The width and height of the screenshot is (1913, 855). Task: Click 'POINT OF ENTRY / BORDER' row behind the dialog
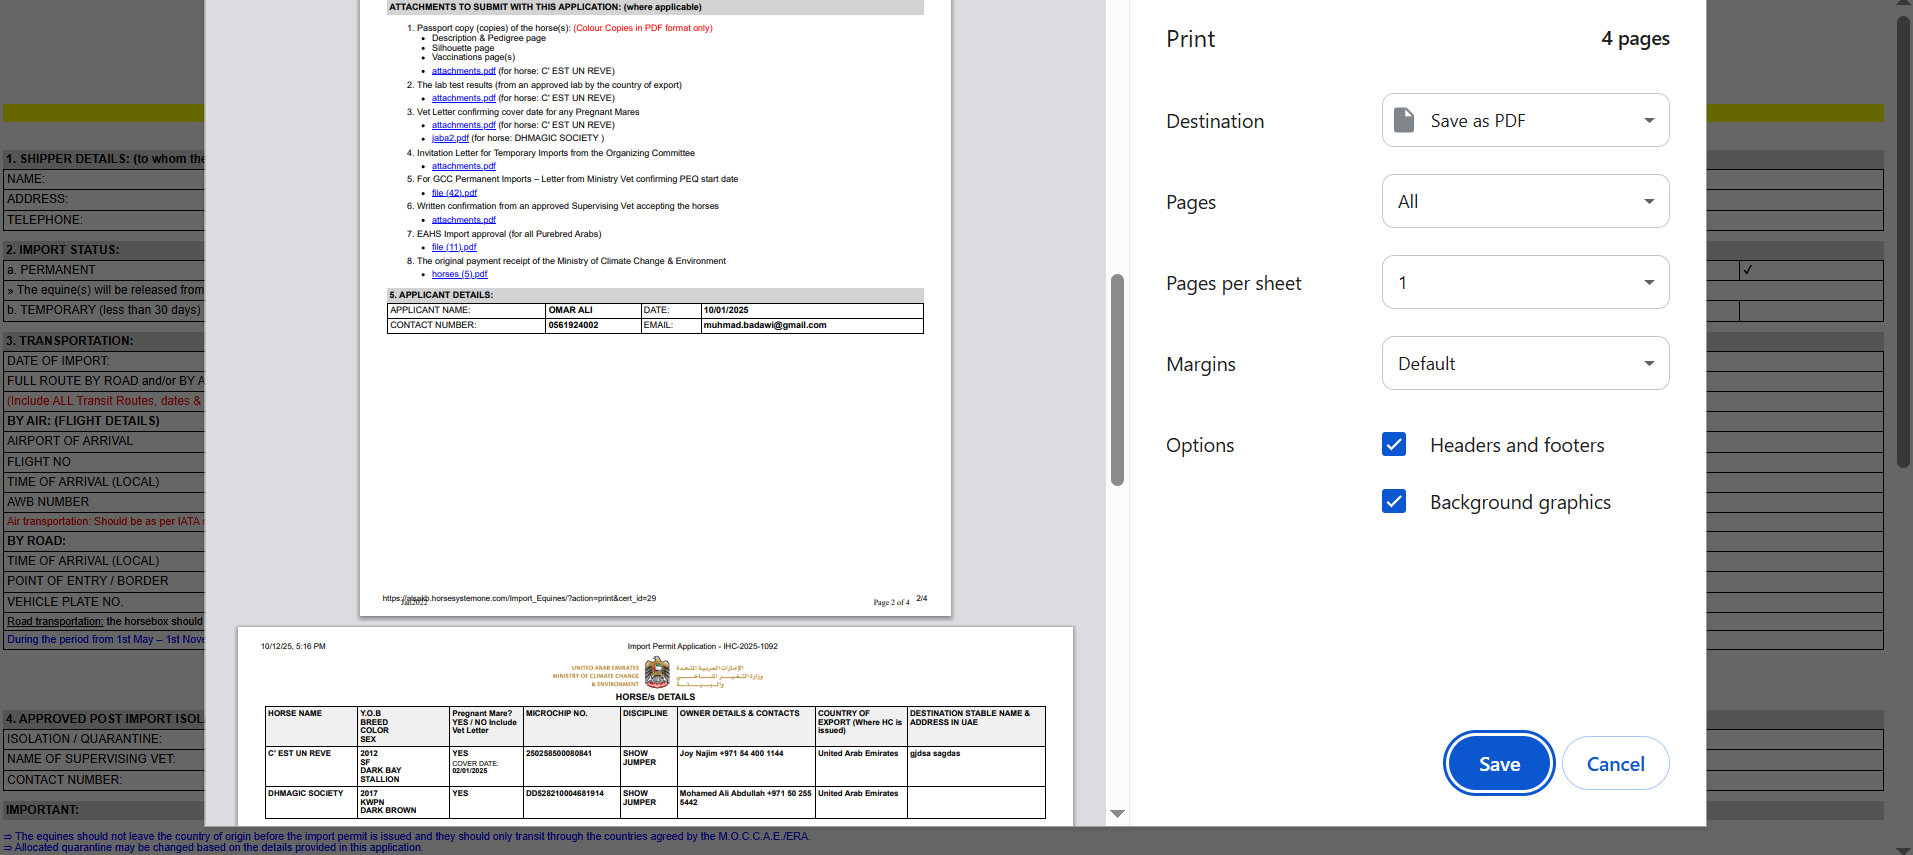(104, 581)
